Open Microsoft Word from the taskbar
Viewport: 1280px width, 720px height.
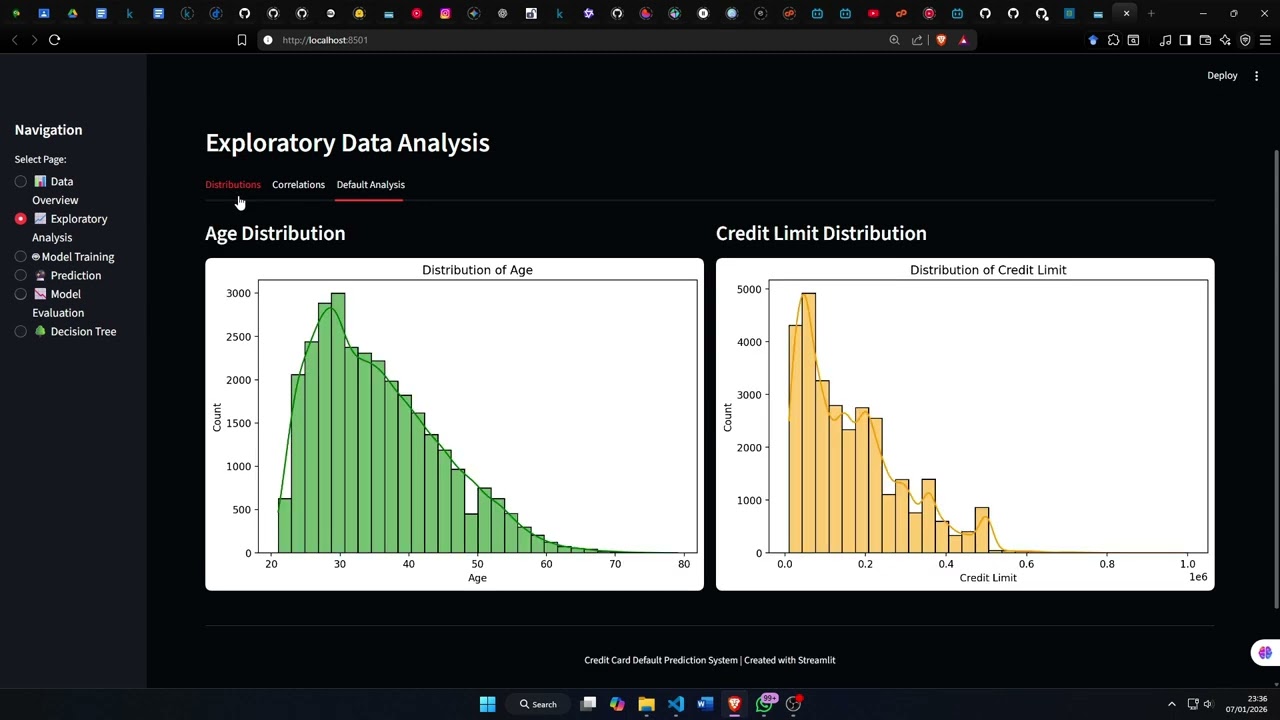pyautogui.click(x=705, y=704)
